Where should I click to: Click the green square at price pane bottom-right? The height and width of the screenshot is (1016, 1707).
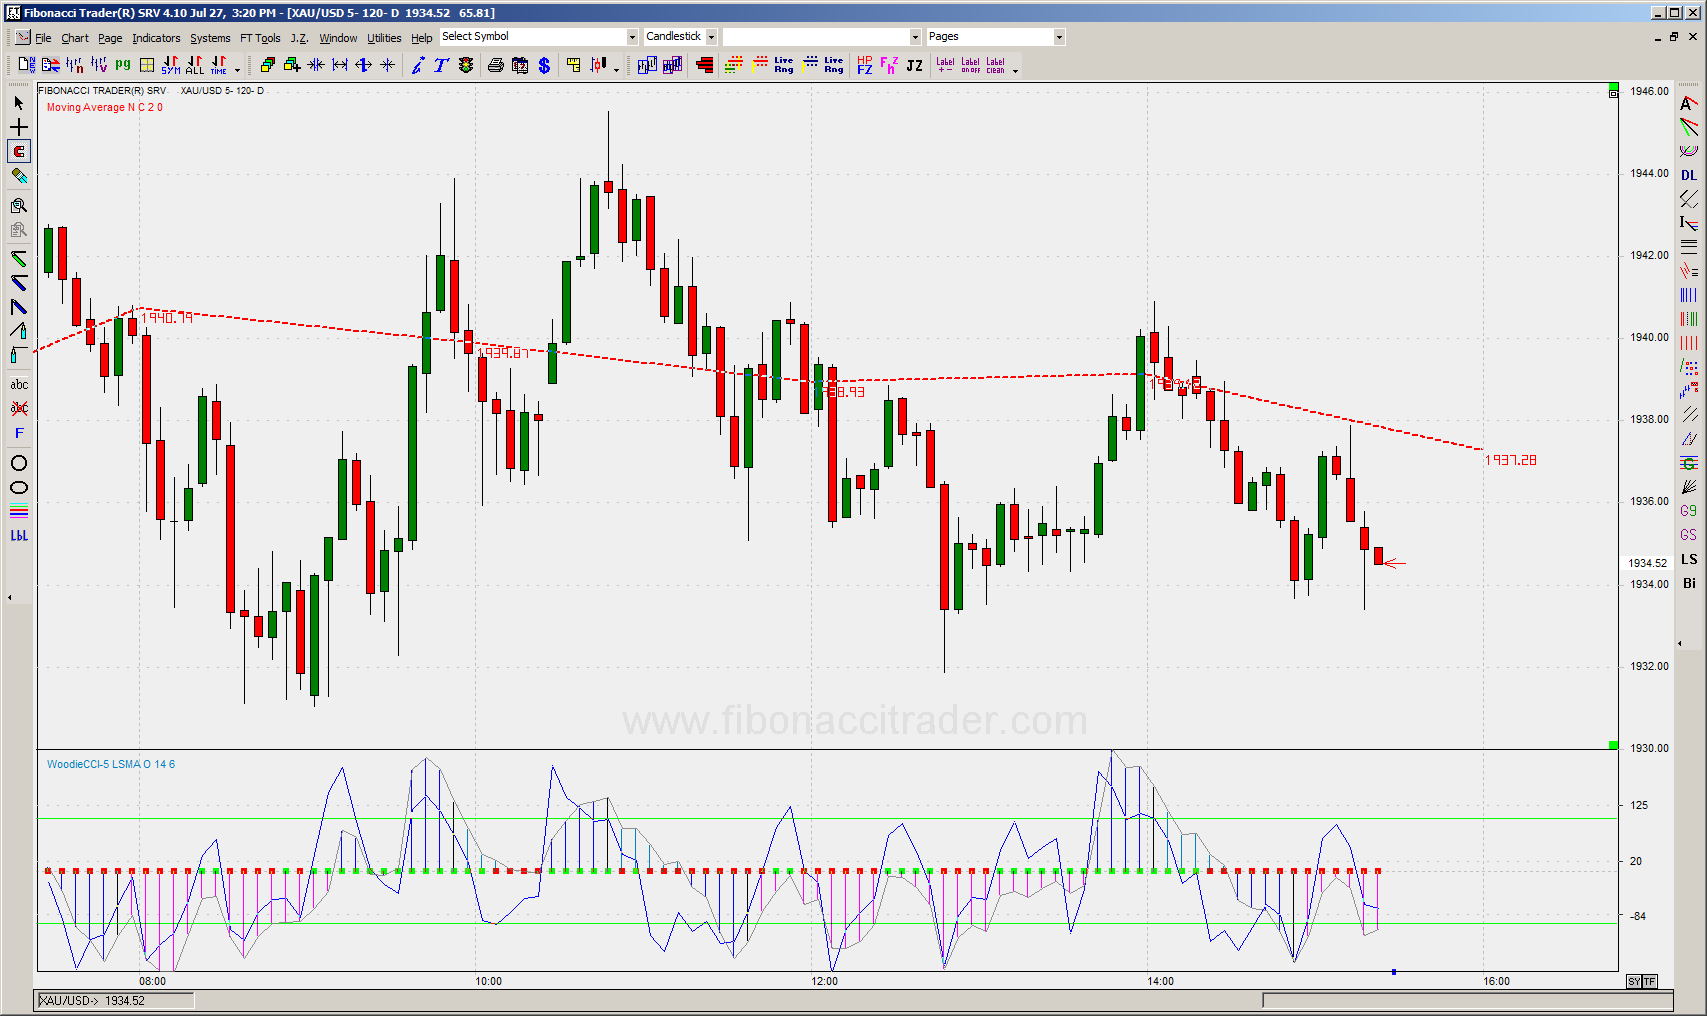click(1613, 745)
